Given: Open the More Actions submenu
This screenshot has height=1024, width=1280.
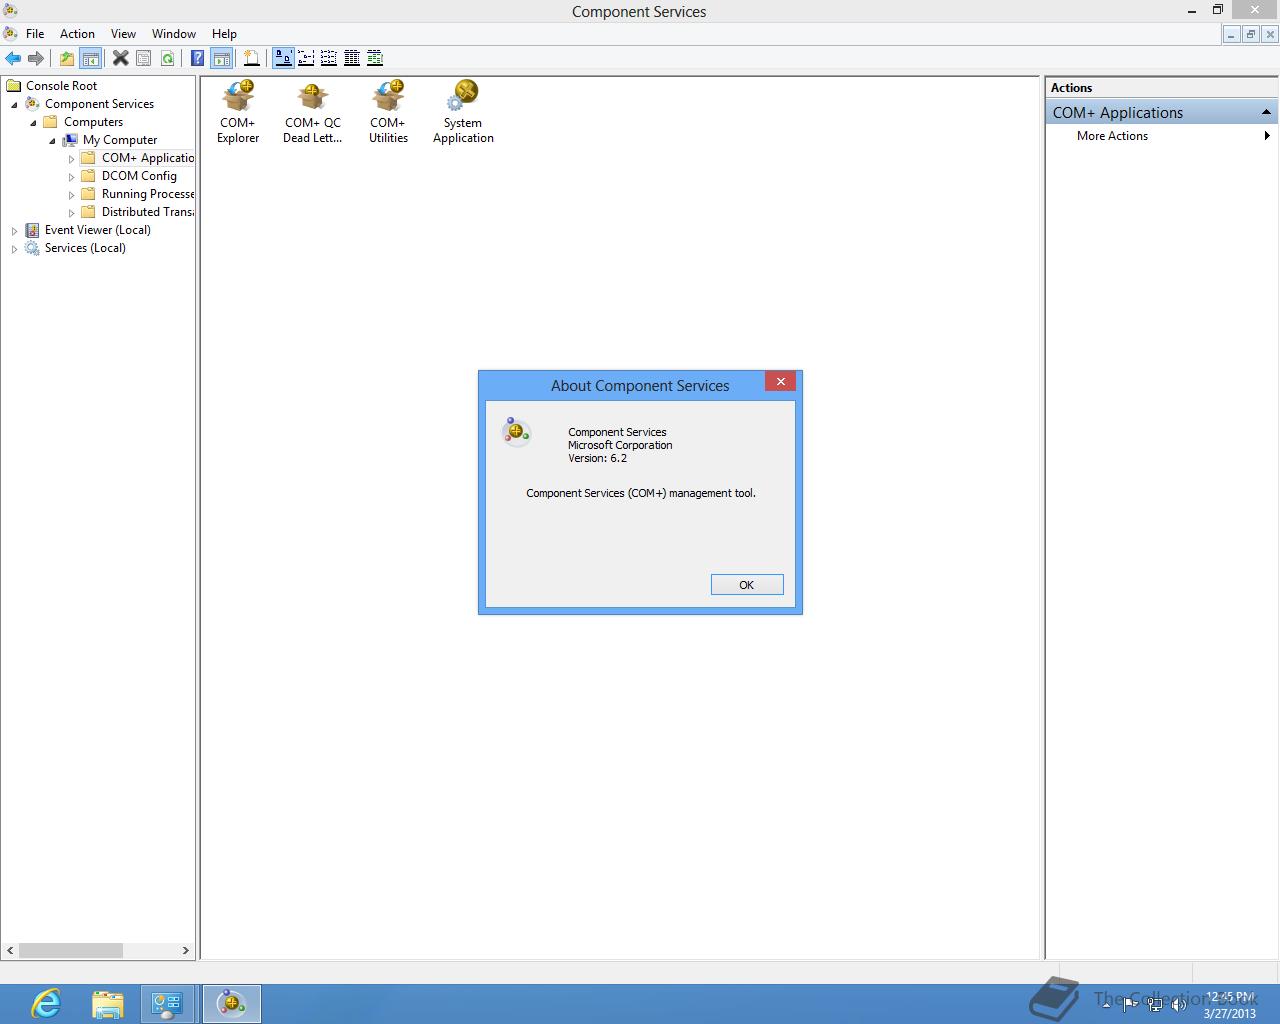Looking at the screenshot, I should pyautogui.click(x=1162, y=136).
